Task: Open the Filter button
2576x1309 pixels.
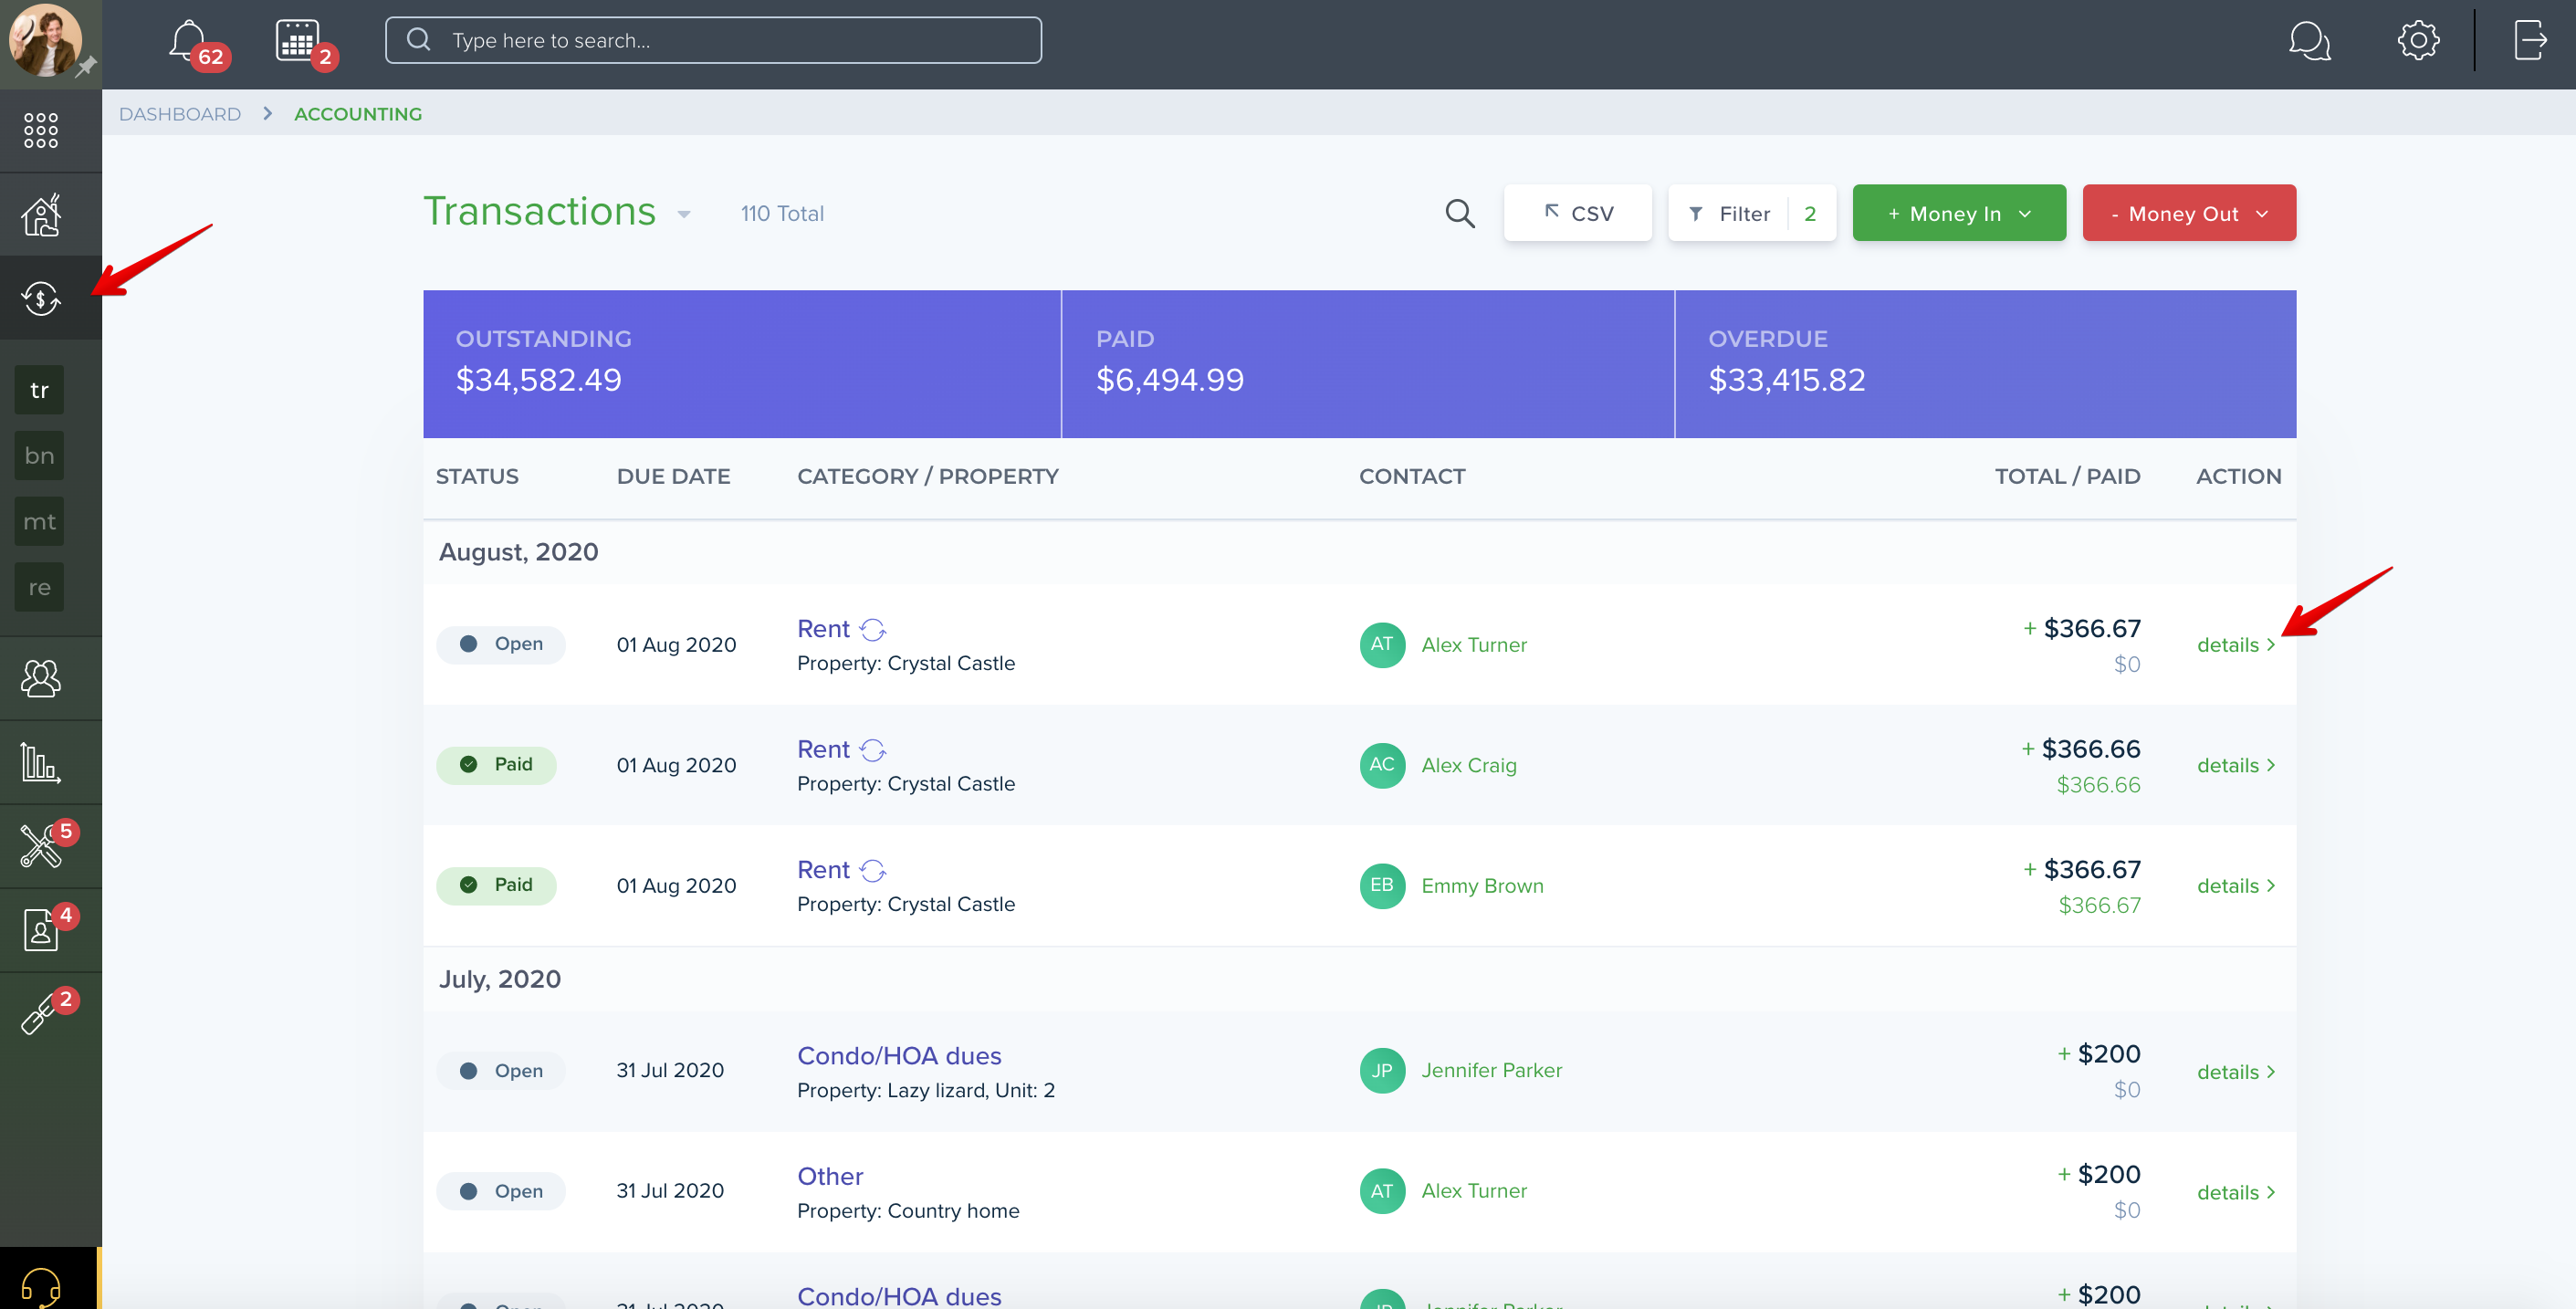Action: 1751,213
